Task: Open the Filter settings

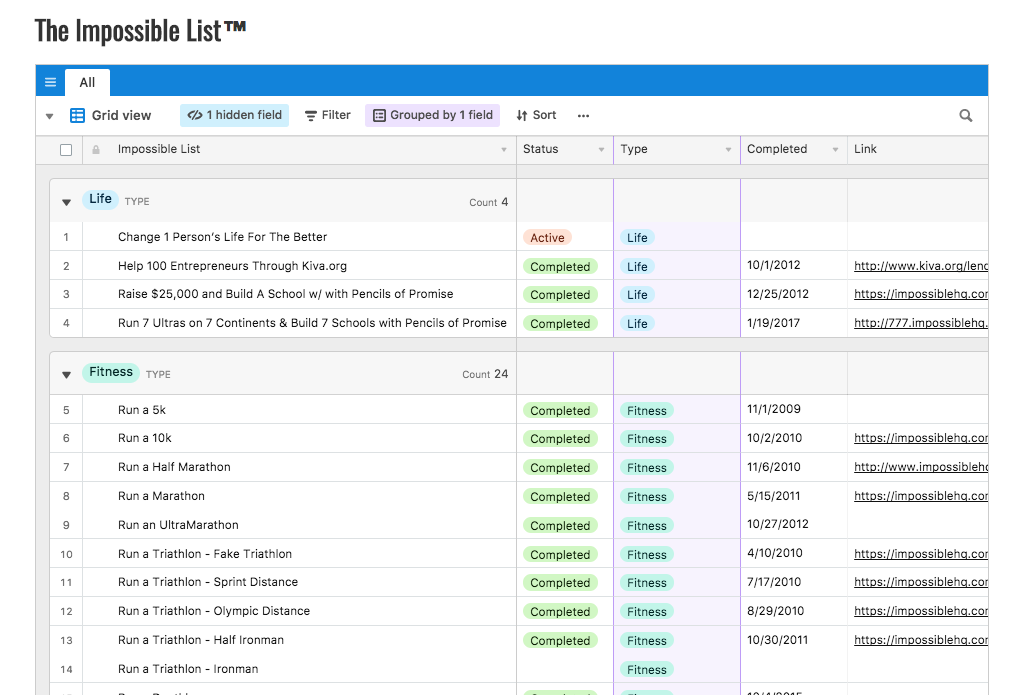Action: [327, 115]
